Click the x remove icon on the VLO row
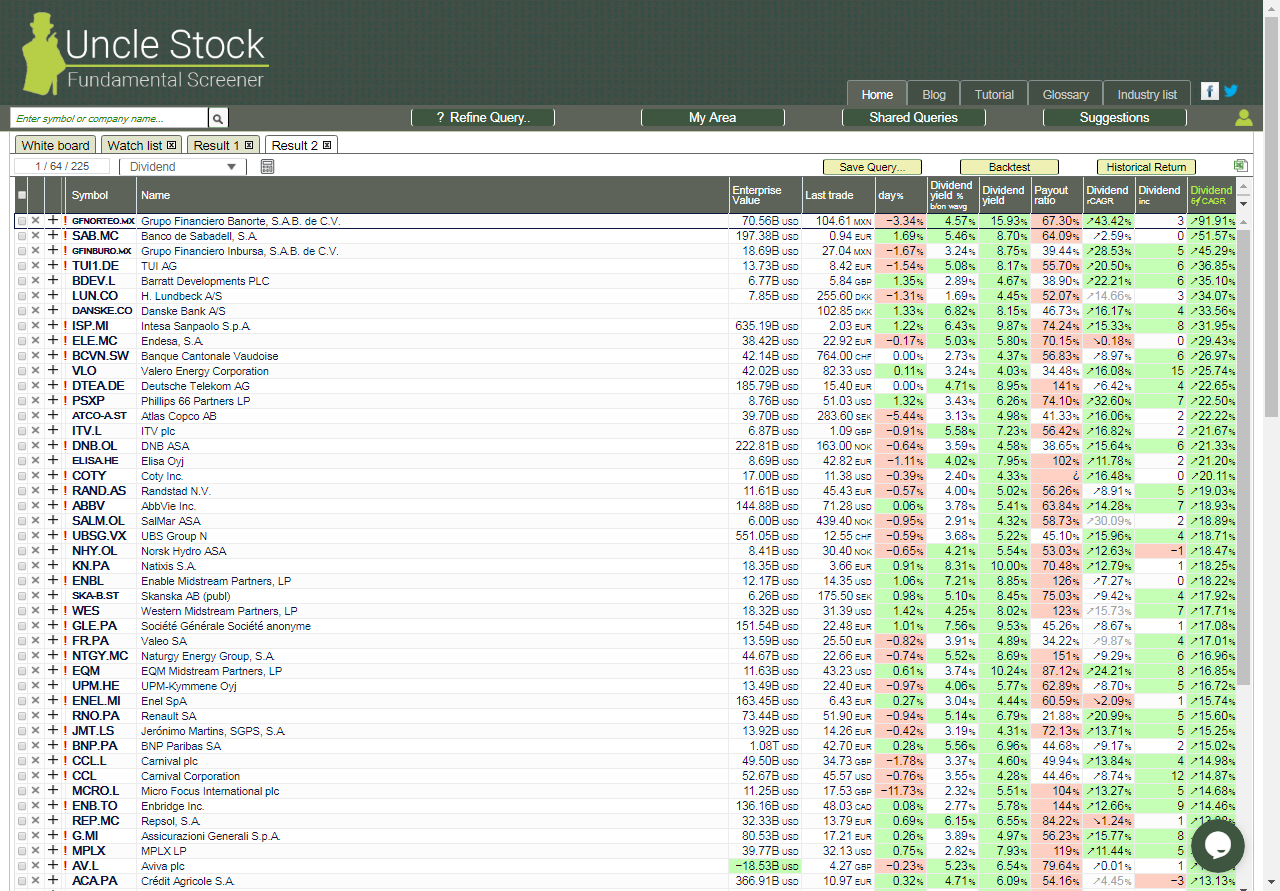The width and height of the screenshot is (1280, 891). [x=36, y=371]
